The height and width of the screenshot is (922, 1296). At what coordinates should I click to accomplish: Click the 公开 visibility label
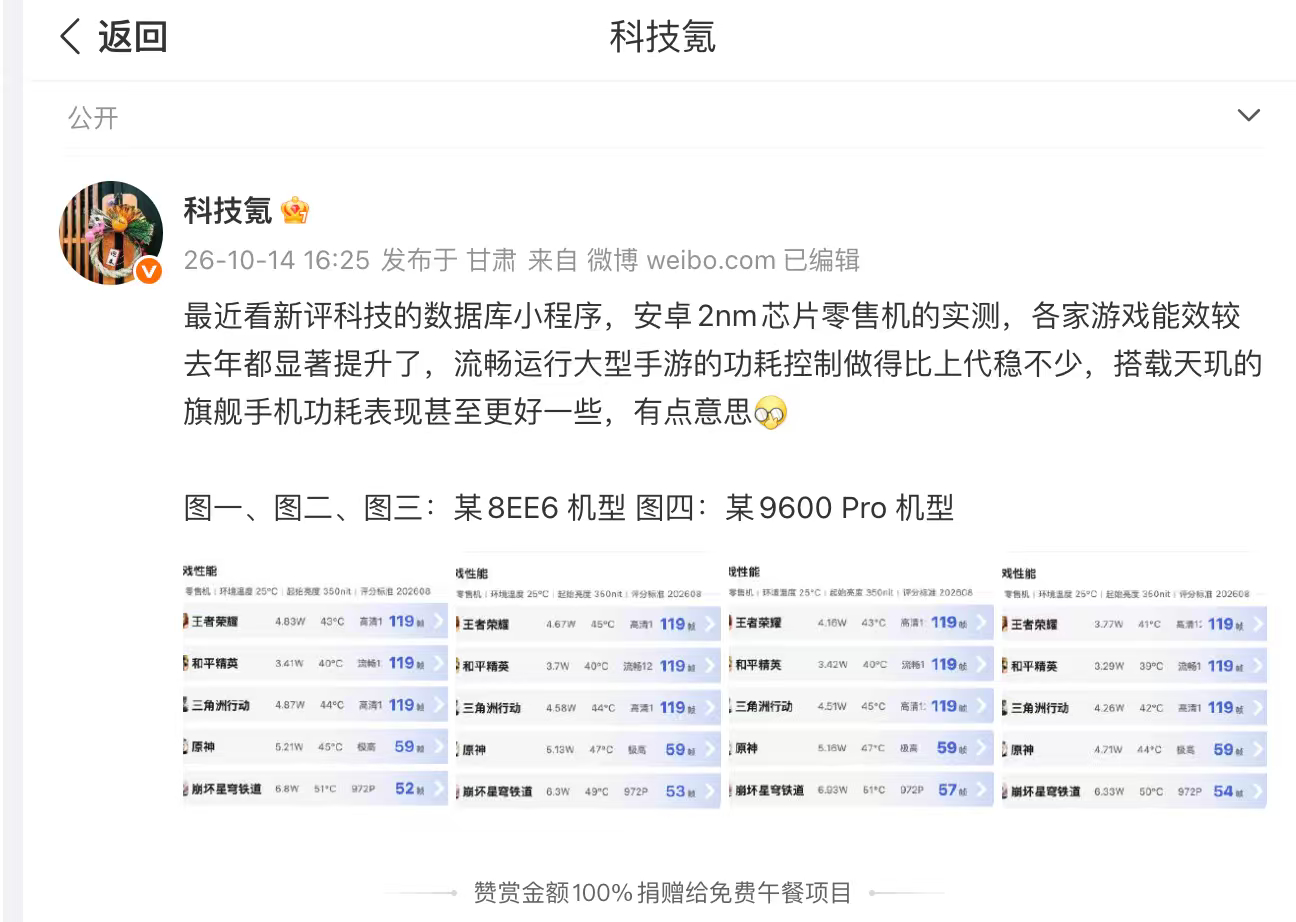click(x=93, y=118)
